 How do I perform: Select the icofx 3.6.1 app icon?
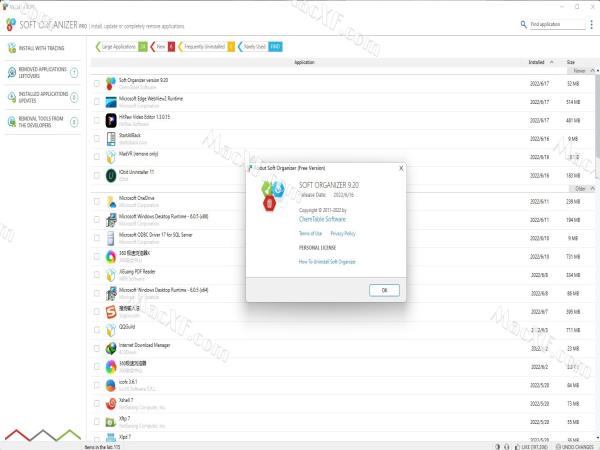111,385
